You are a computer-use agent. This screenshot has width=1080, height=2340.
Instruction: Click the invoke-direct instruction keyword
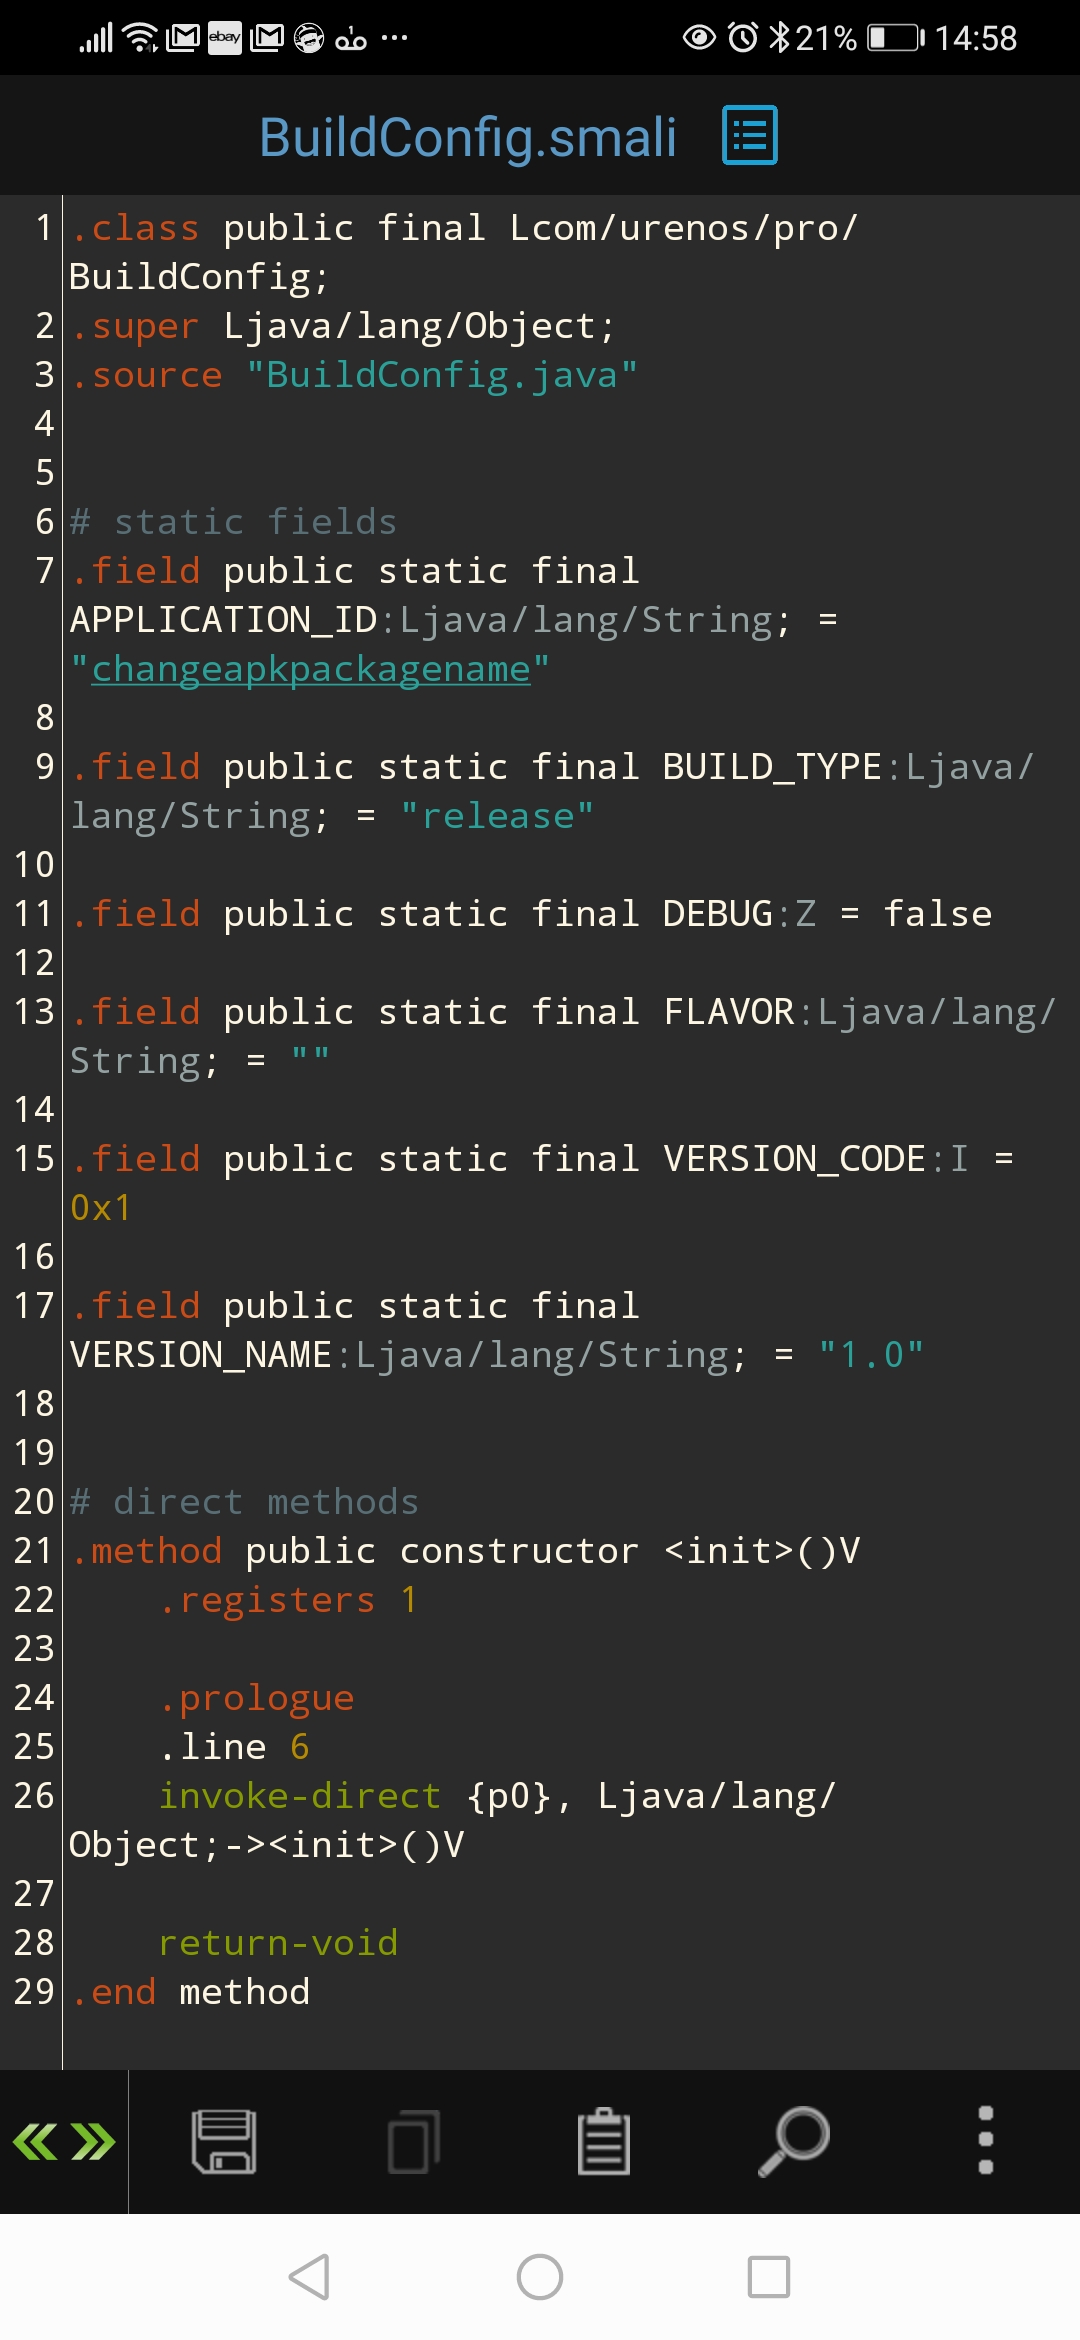(300, 1795)
